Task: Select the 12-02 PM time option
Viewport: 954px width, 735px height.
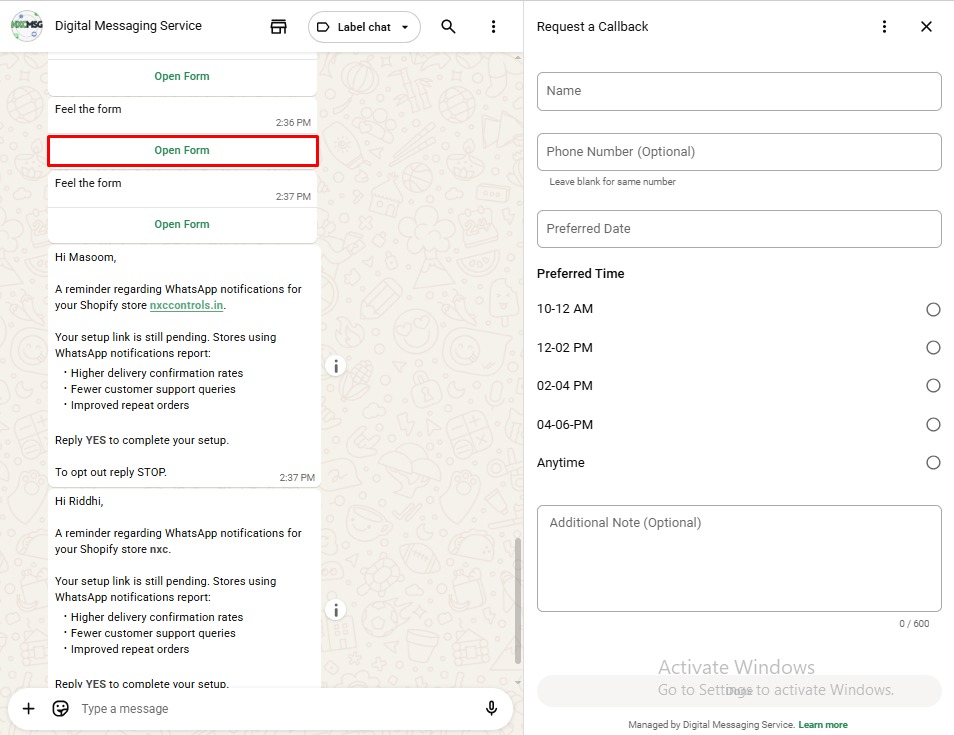Action: [933, 347]
